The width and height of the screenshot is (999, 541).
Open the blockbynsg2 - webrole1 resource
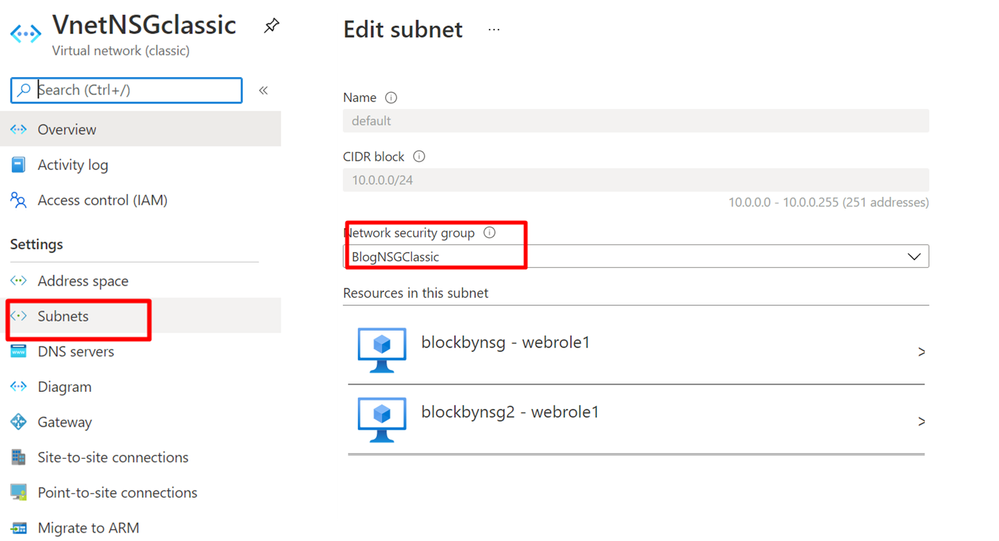[921, 422]
